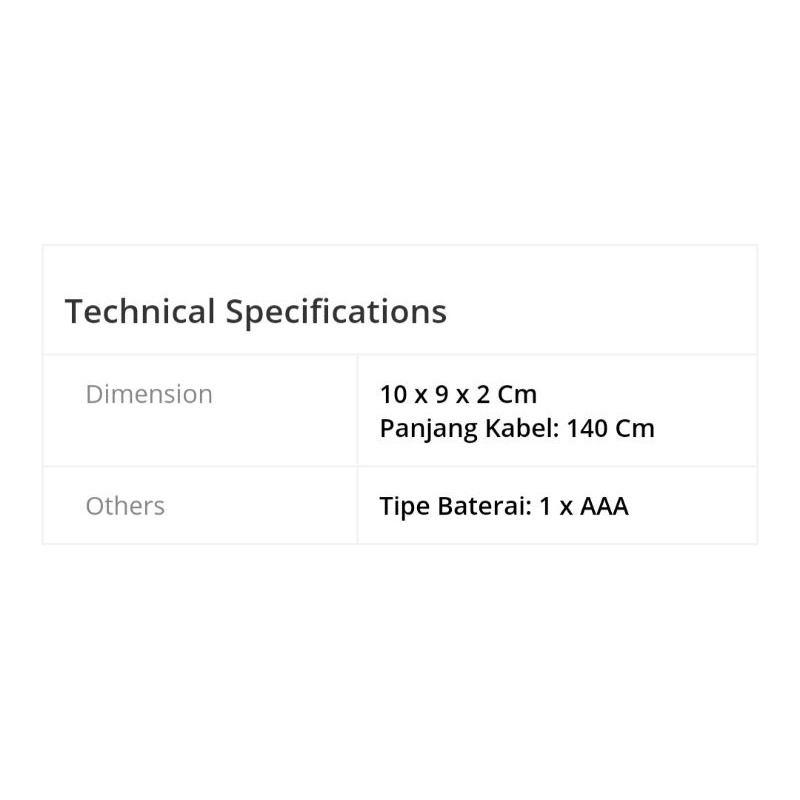Click the AAA battery type text
Viewport: 800px width, 800px height.
[604, 506]
